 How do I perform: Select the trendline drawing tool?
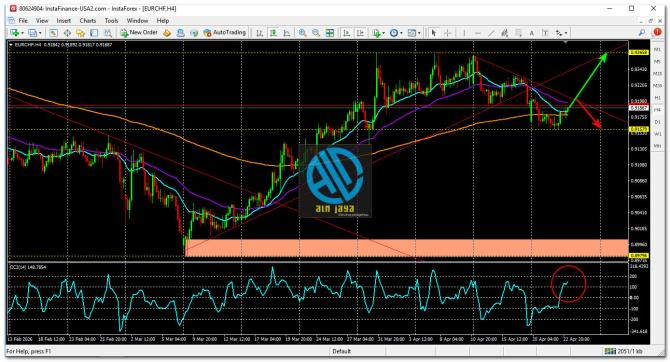coord(491,33)
